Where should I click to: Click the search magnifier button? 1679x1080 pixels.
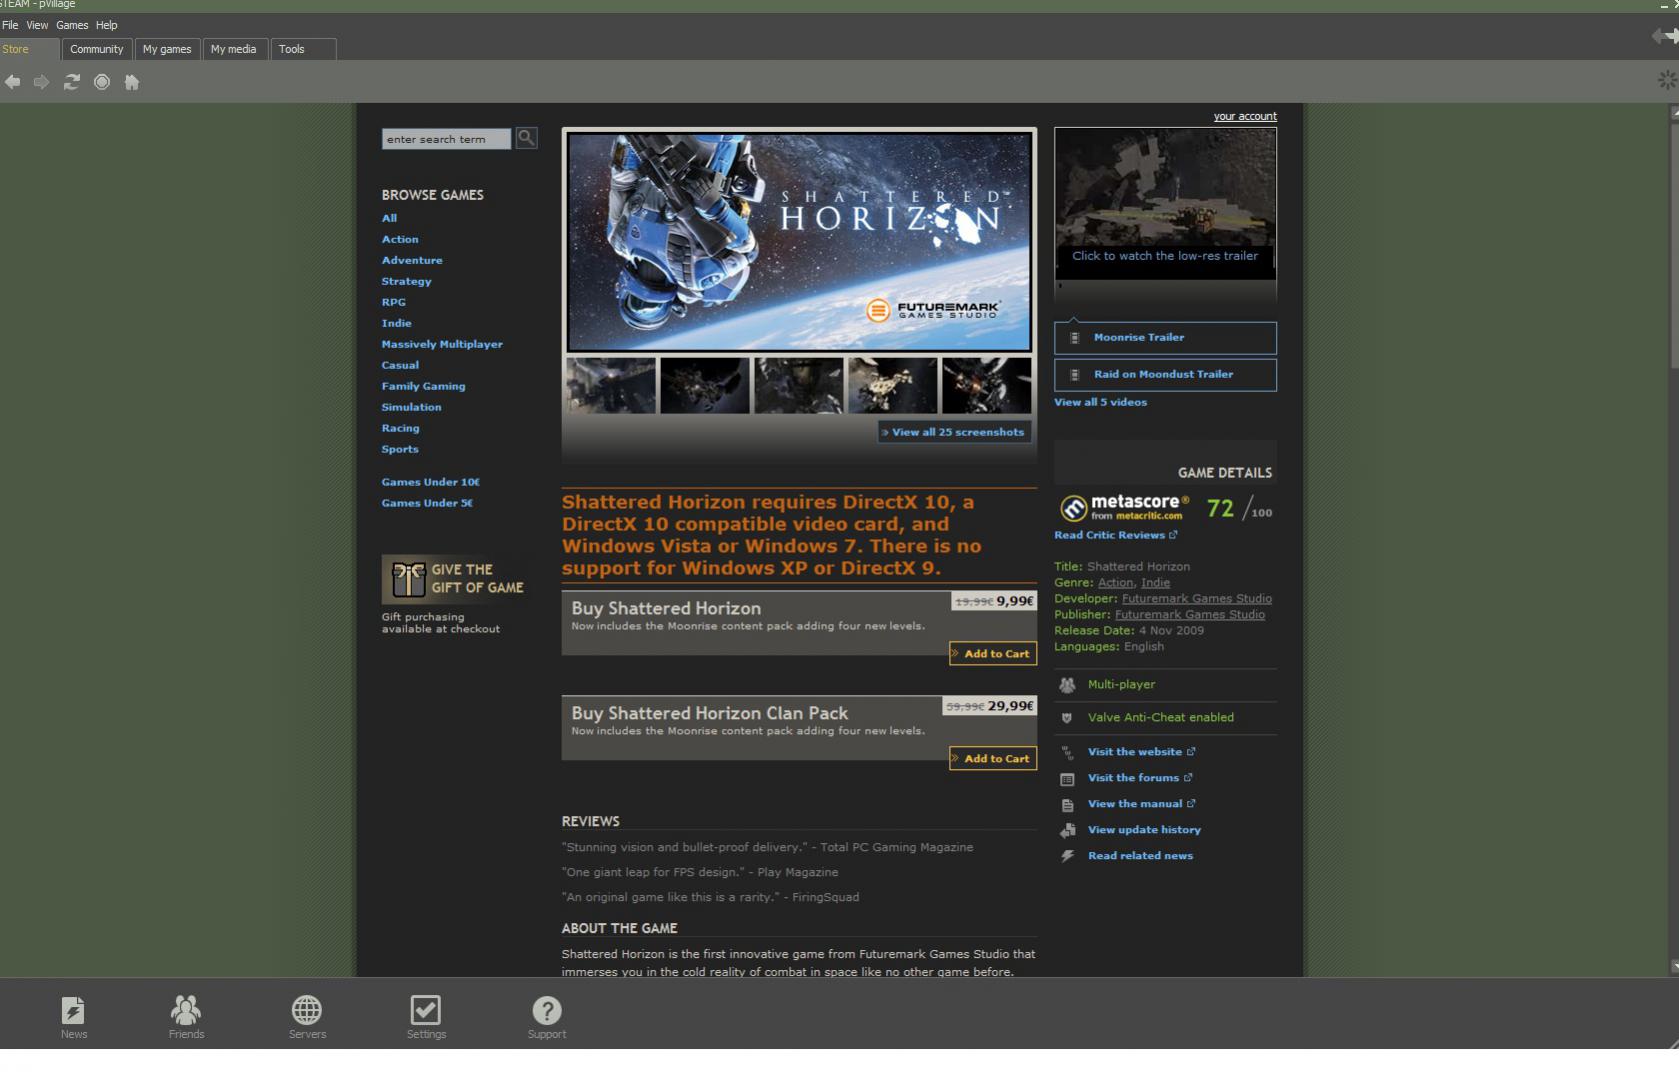[x=526, y=138]
